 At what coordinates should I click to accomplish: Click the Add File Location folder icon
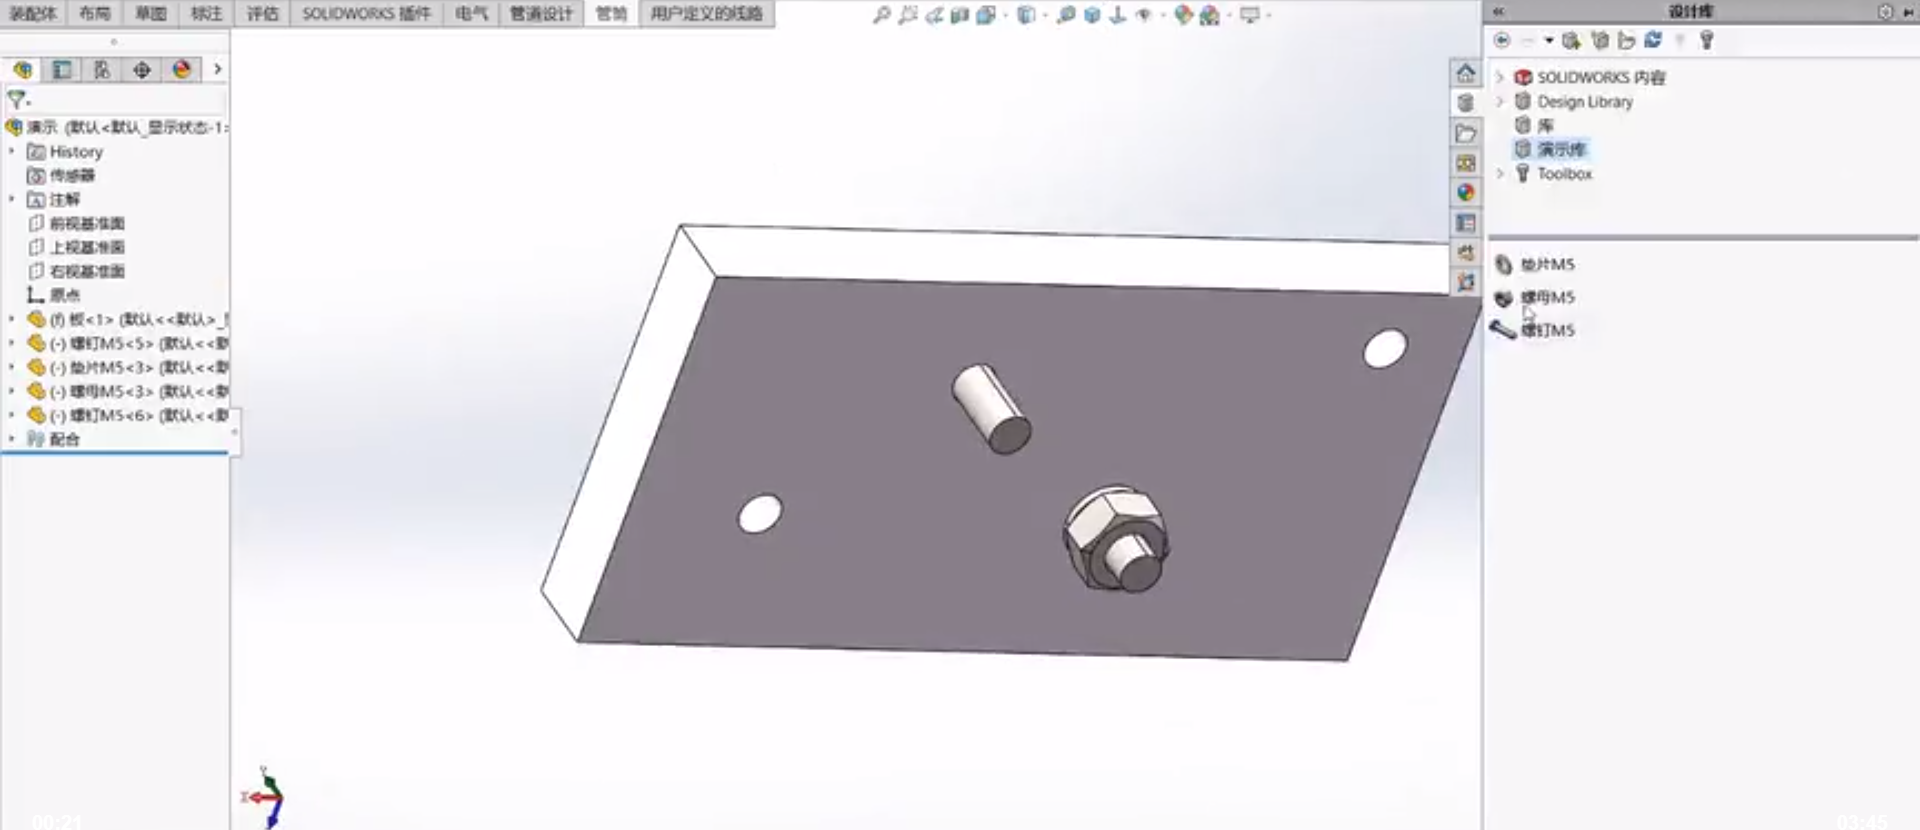(x=1626, y=40)
